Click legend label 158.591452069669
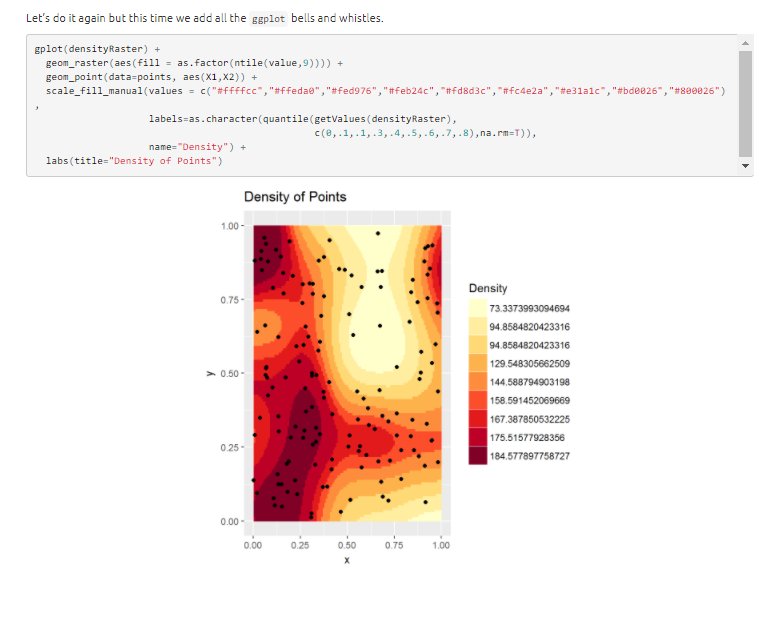This screenshot has width=772, height=626. 529,400
